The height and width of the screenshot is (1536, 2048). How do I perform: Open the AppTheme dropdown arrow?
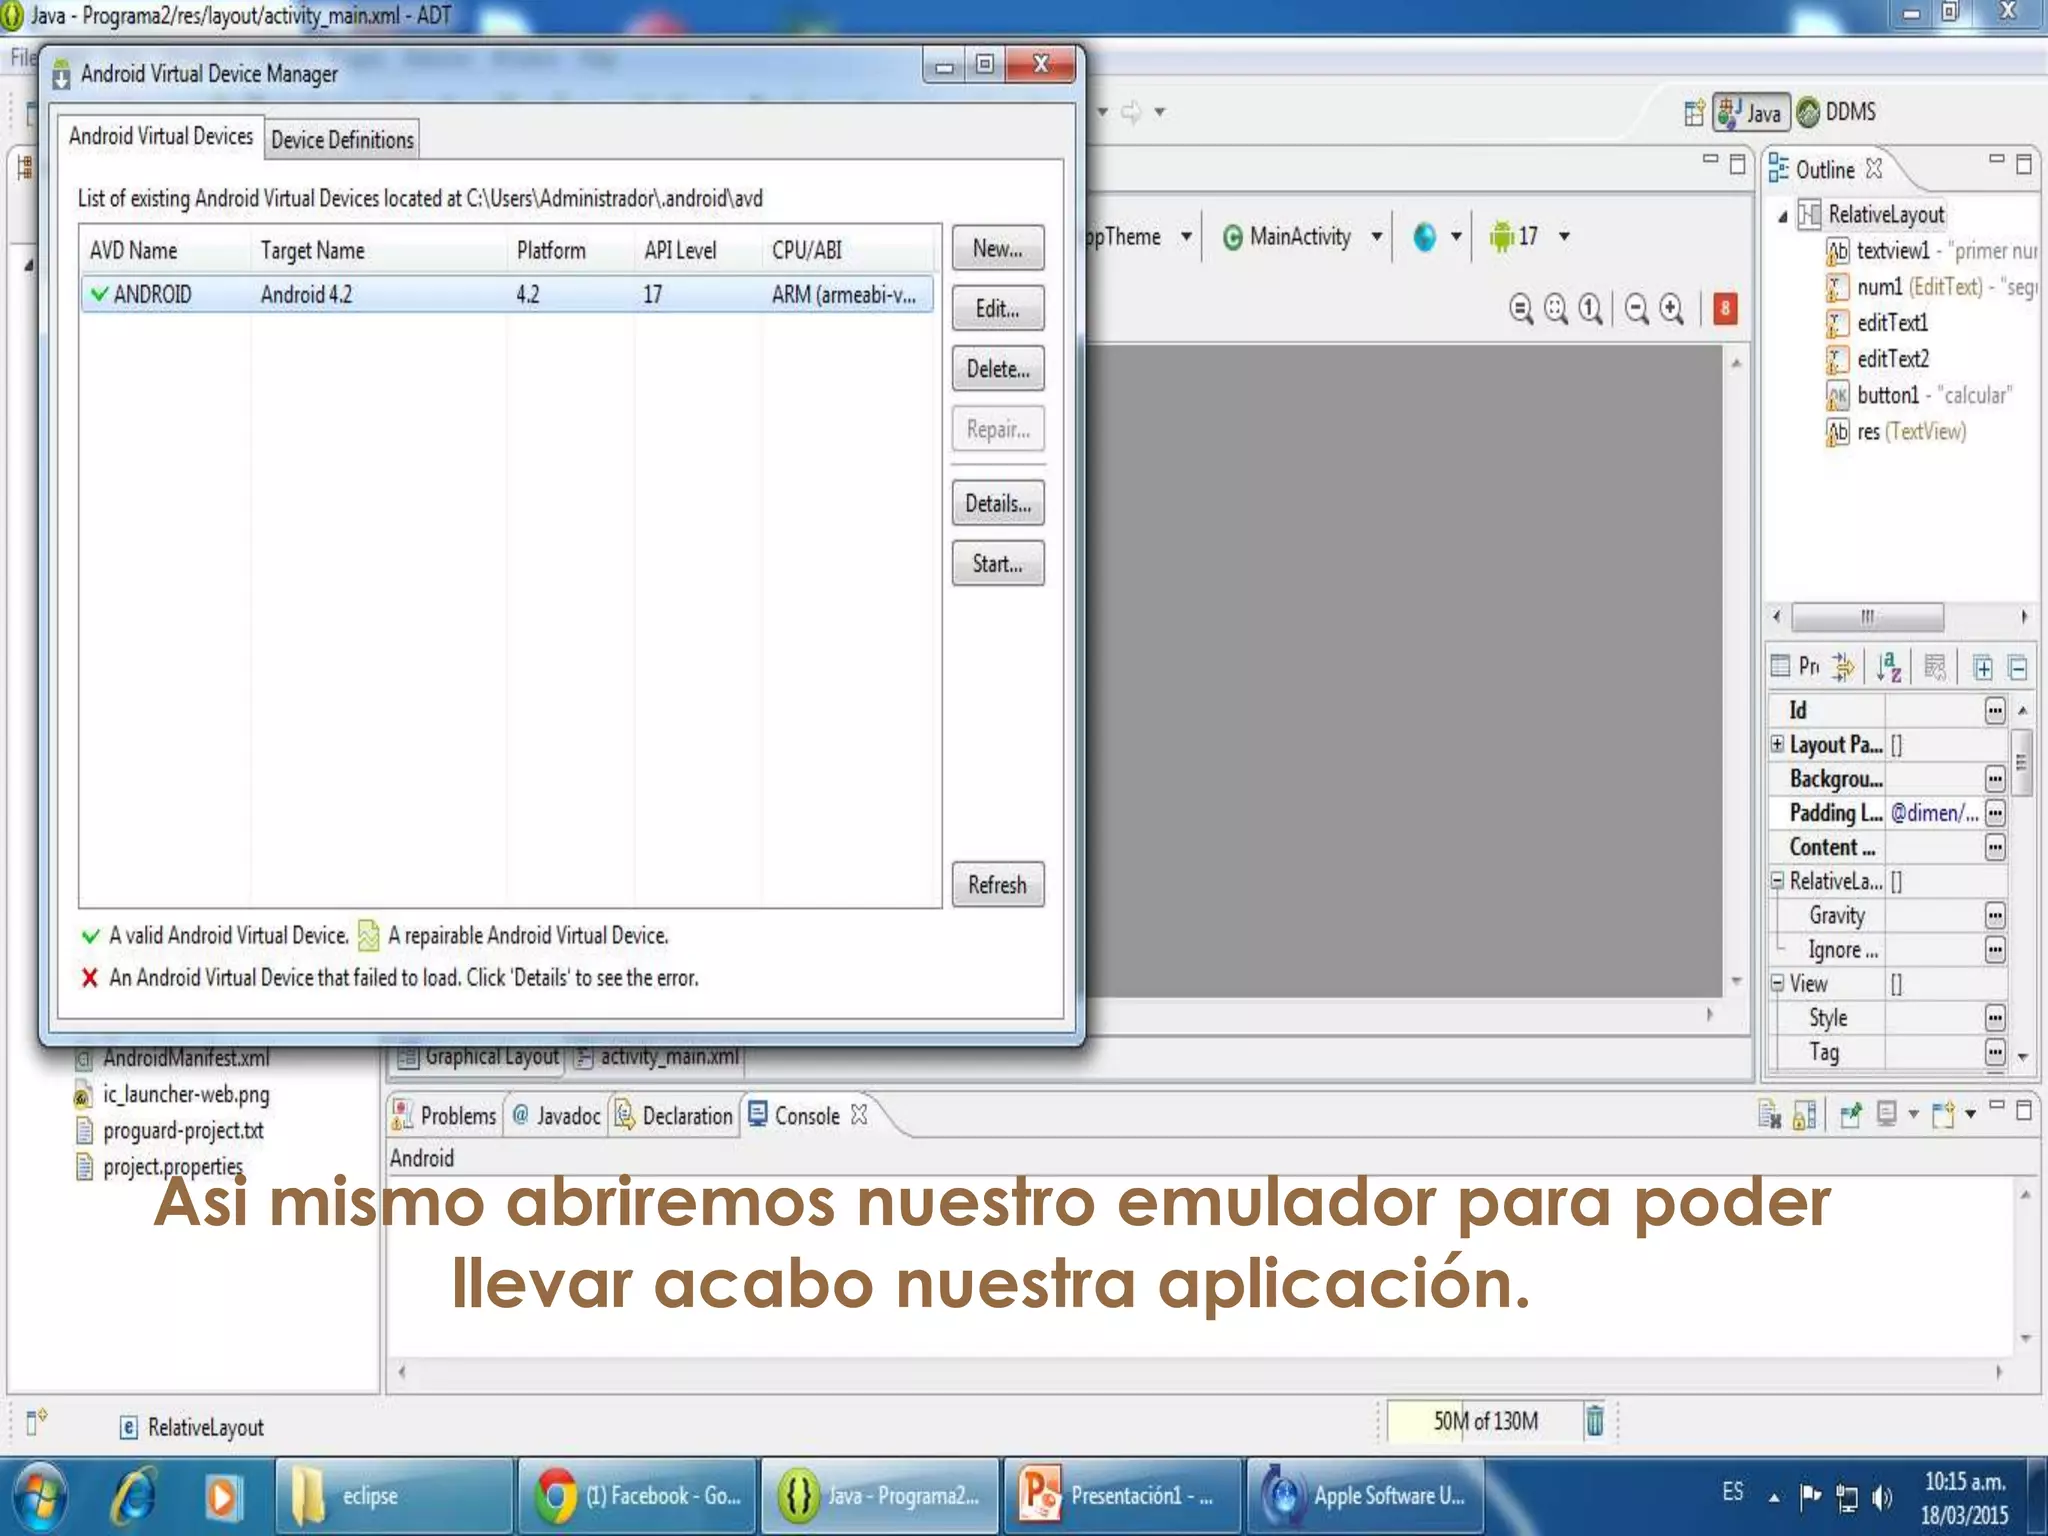tap(1186, 237)
